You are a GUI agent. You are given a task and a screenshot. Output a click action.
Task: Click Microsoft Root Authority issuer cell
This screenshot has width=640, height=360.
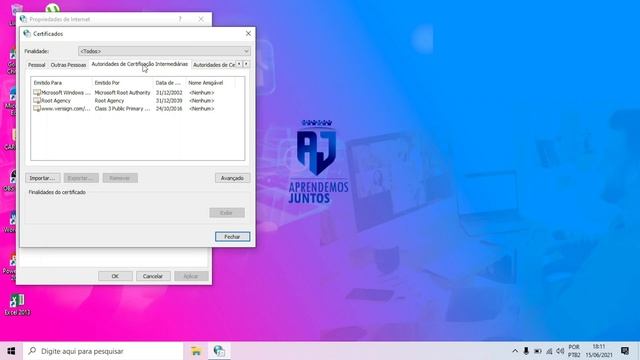pyautogui.click(x=122, y=93)
